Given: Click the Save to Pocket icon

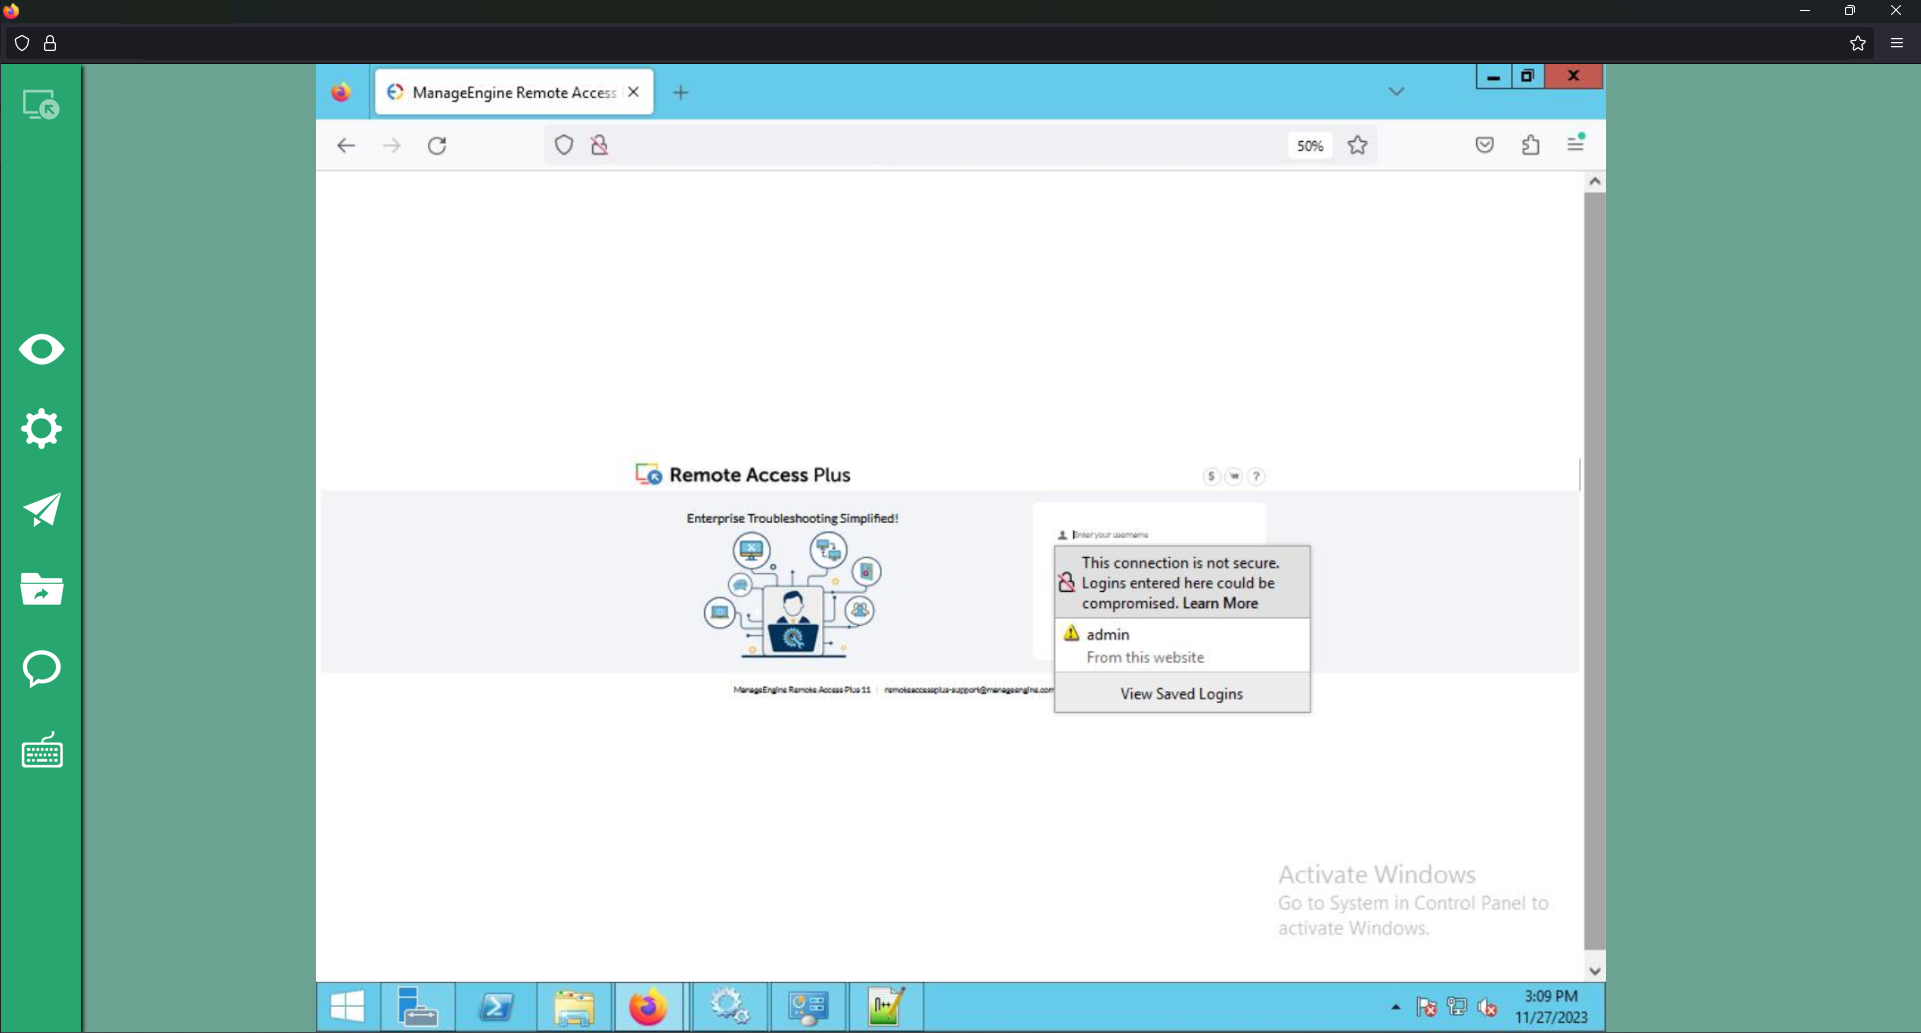Looking at the screenshot, I should coord(1484,146).
